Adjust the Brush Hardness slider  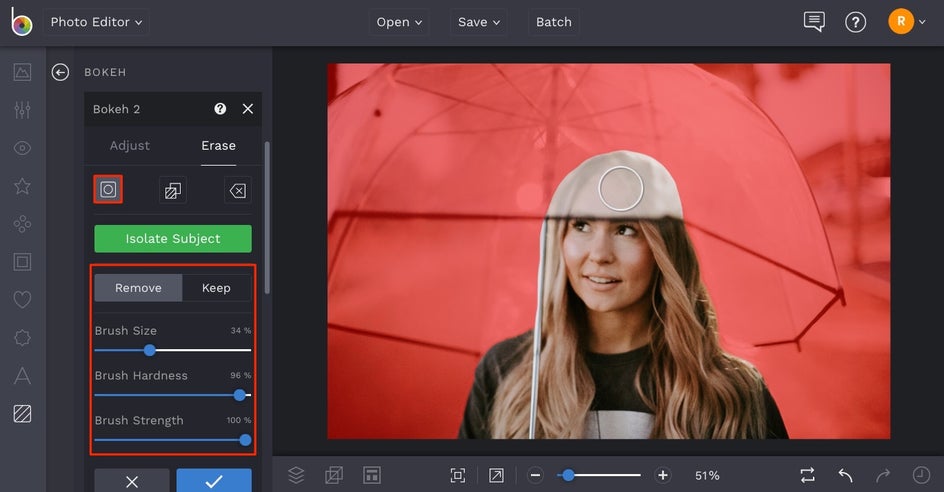point(173,395)
